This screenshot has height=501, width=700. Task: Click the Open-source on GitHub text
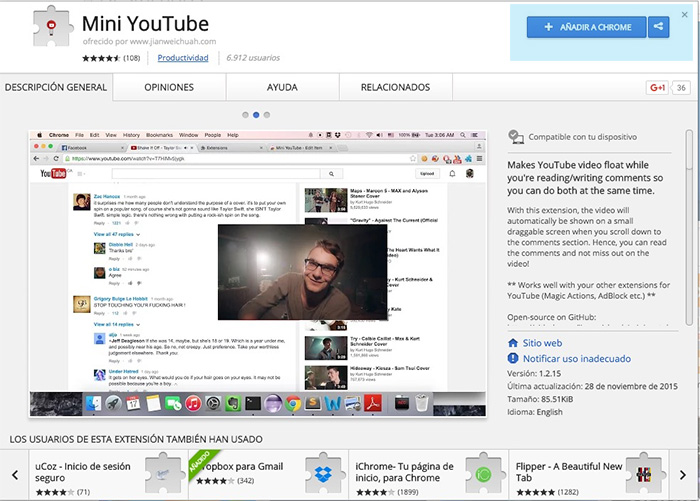pyautogui.click(x=551, y=317)
